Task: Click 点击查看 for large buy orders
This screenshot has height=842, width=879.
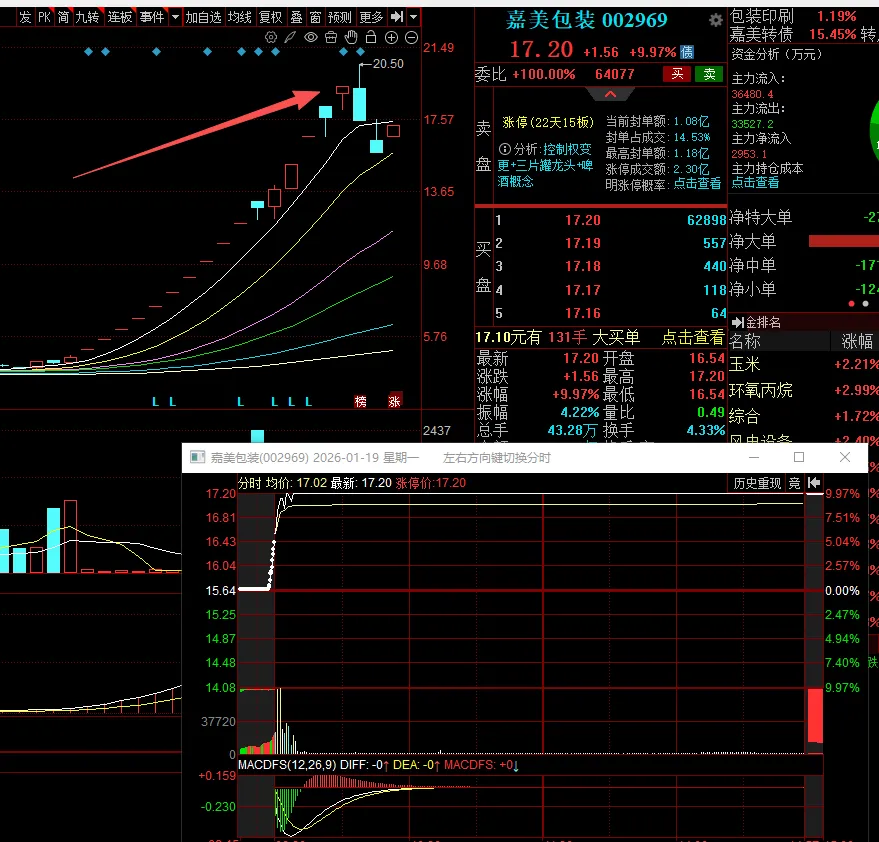Action: [693, 337]
